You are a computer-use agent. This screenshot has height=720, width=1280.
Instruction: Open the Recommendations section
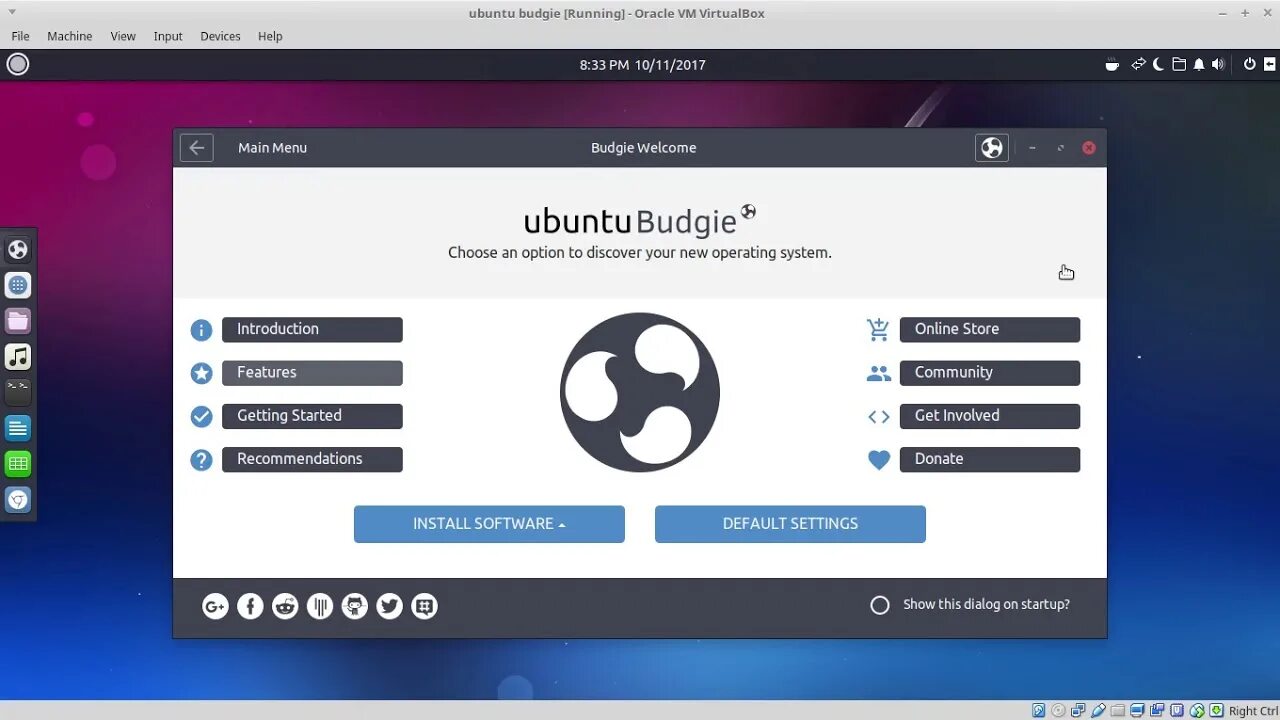(x=312, y=460)
